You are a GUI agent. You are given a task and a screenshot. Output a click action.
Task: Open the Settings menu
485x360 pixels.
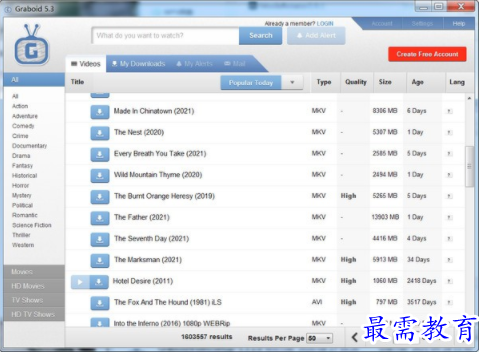coord(422,24)
